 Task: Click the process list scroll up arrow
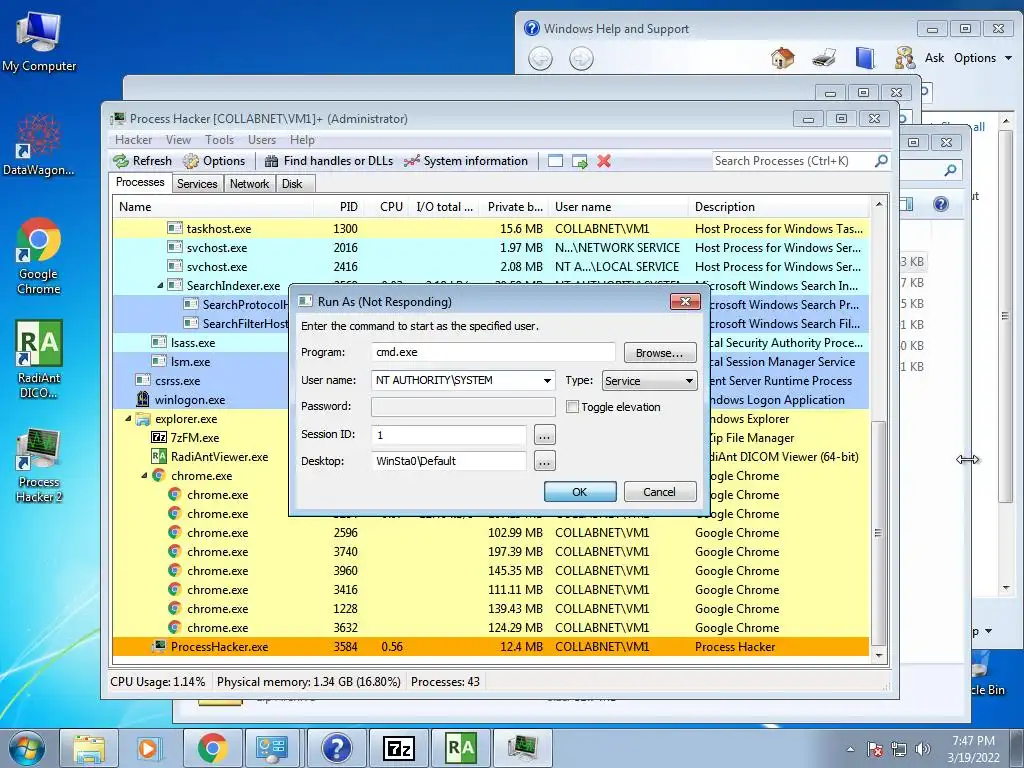pyautogui.click(x=879, y=204)
